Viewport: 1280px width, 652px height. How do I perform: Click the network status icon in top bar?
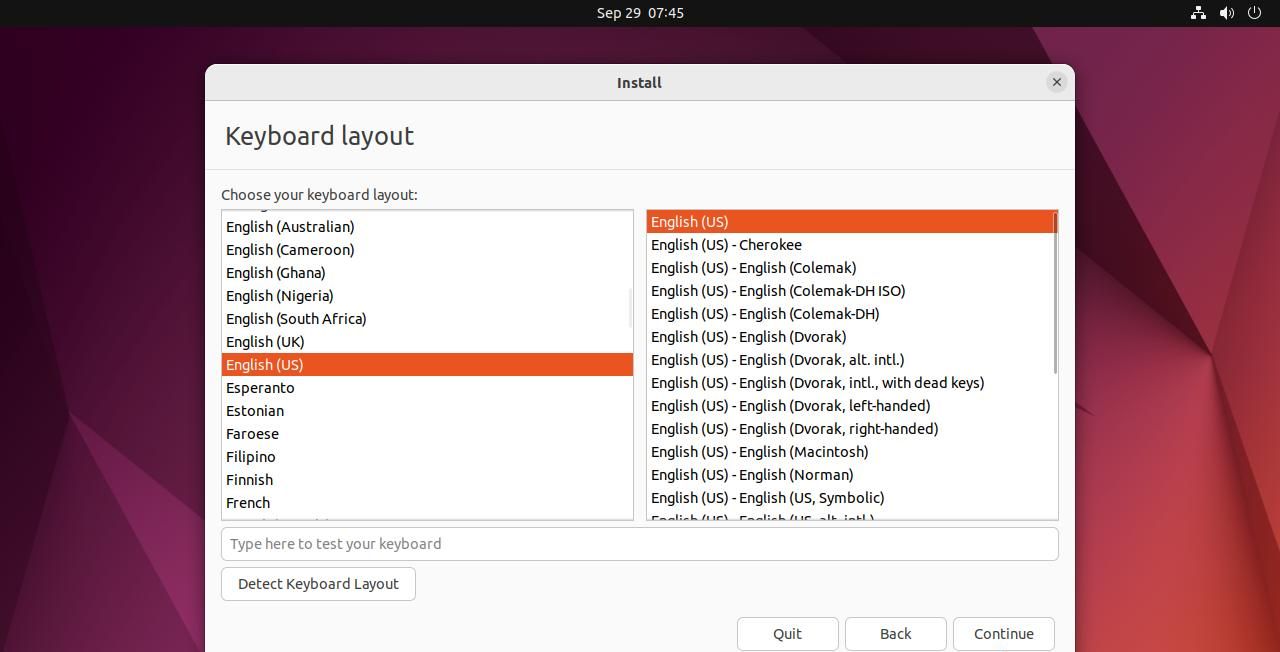point(1198,13)
